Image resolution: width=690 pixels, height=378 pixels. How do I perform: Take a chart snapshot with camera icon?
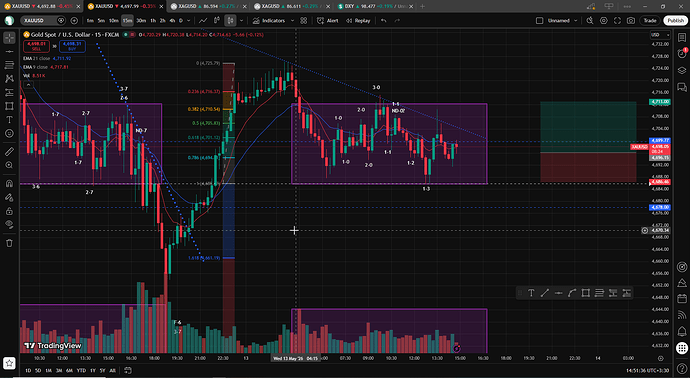coord(631,21)
